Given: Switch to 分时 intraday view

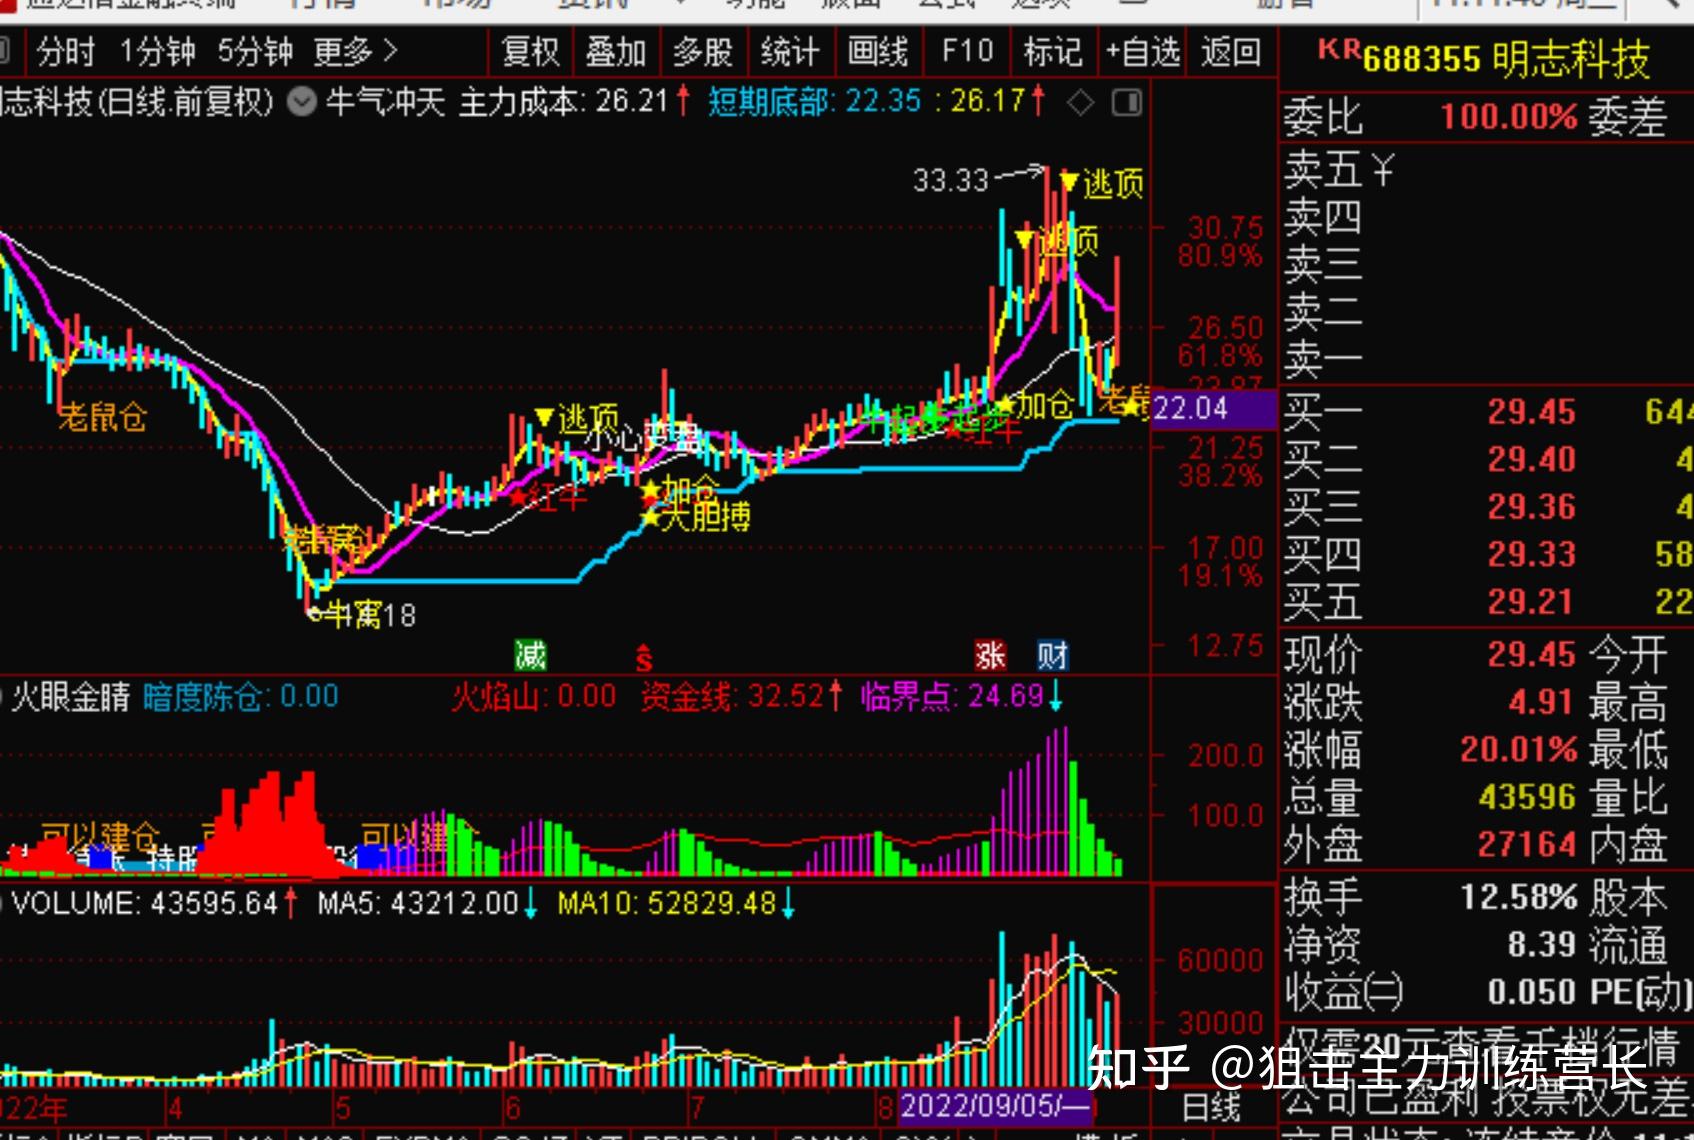Looking at the screenshot, I should coord(66,52).
